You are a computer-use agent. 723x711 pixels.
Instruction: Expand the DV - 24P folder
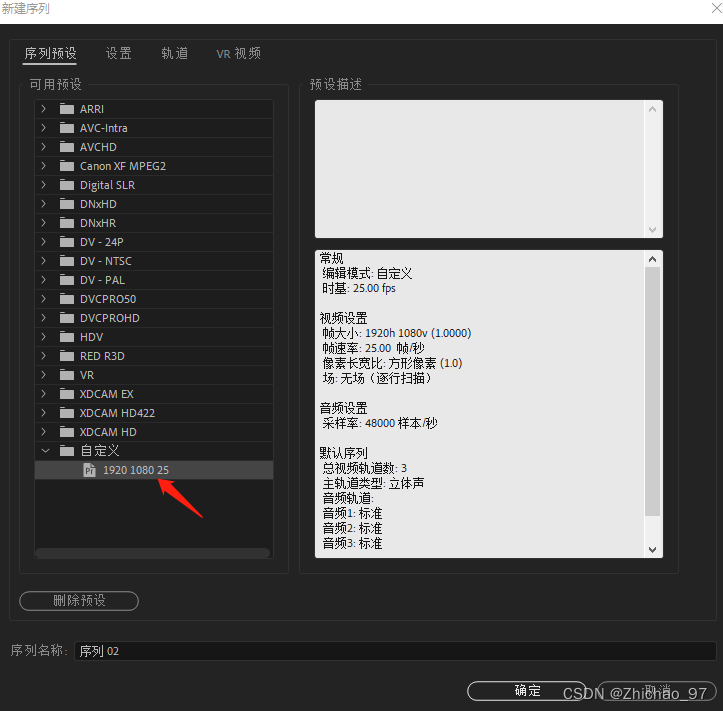43,242
